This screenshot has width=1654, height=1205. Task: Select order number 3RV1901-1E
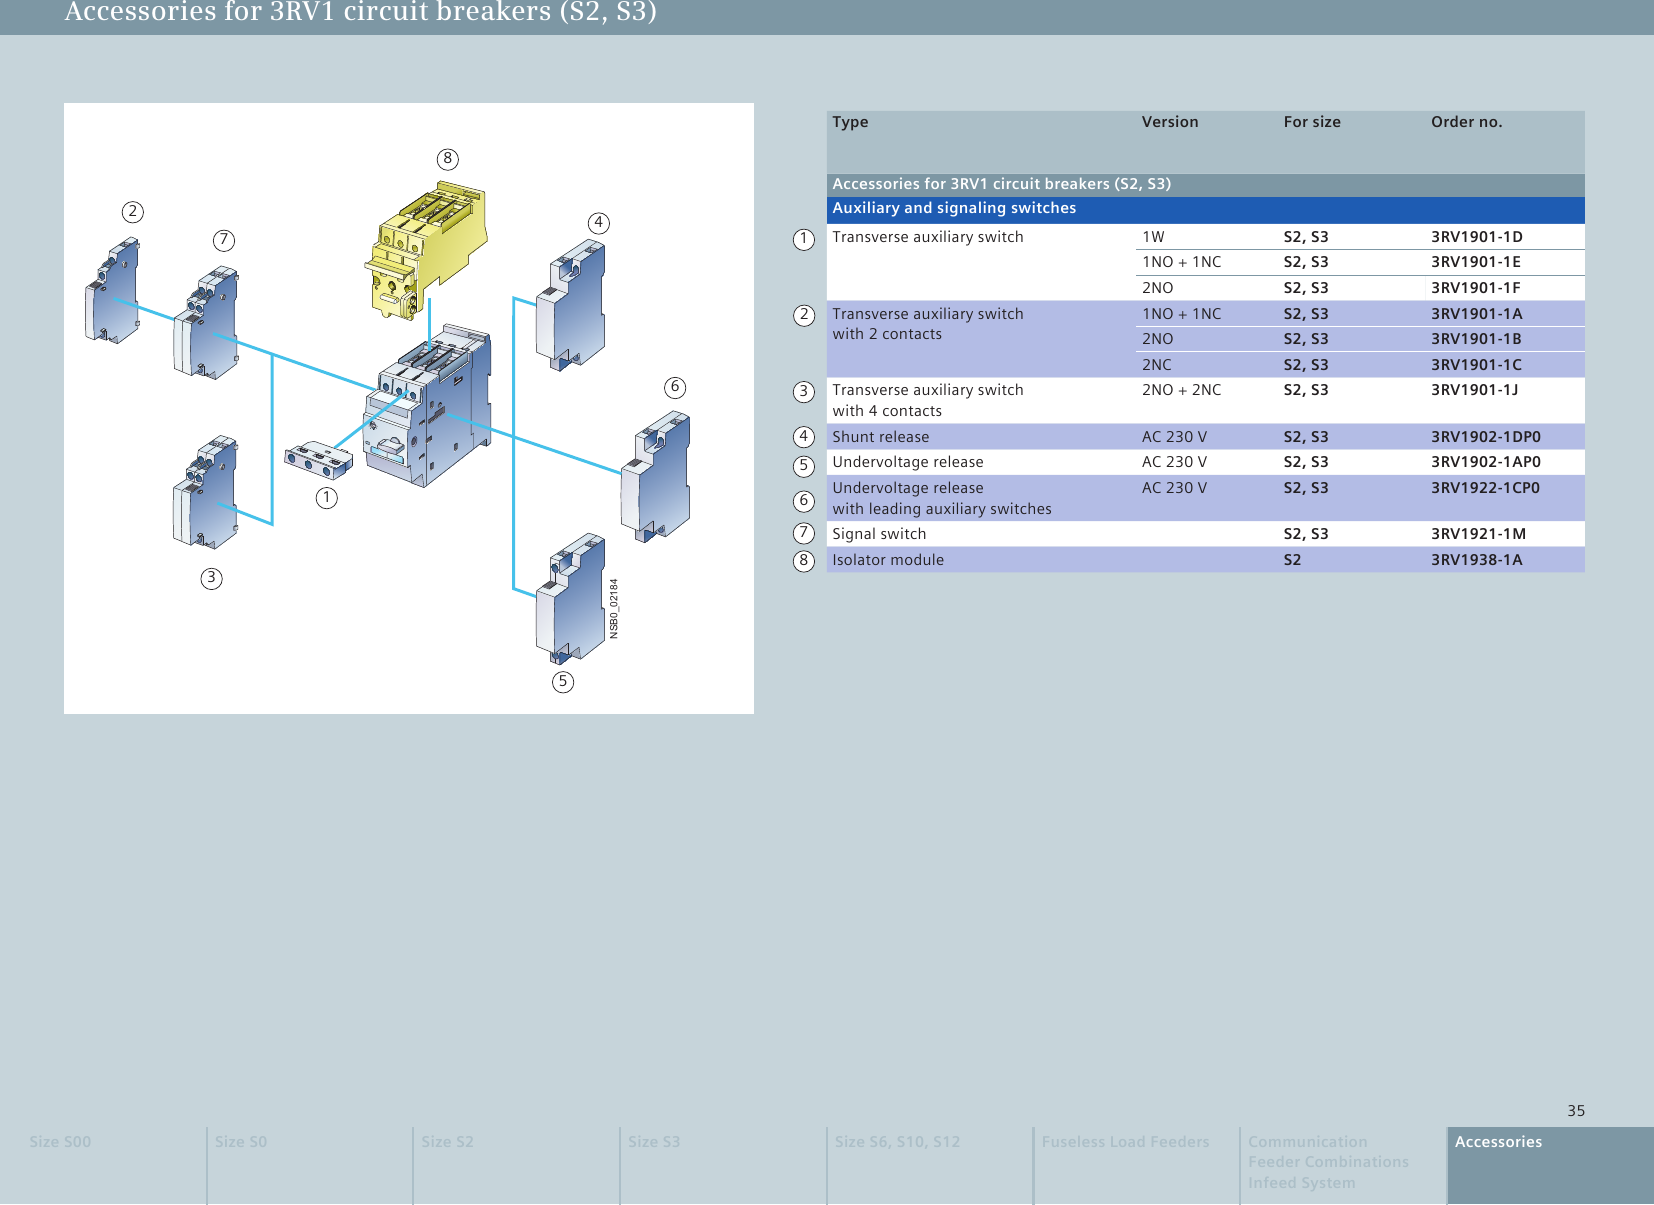tap(1475, 262)
